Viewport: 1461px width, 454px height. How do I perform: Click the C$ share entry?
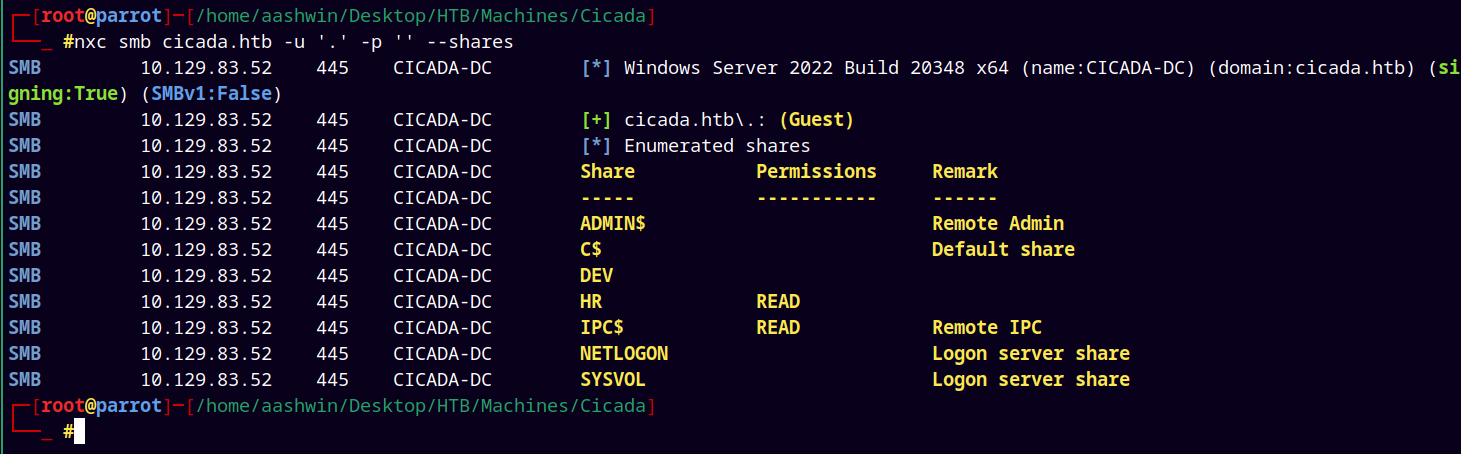tap(590, 249)
